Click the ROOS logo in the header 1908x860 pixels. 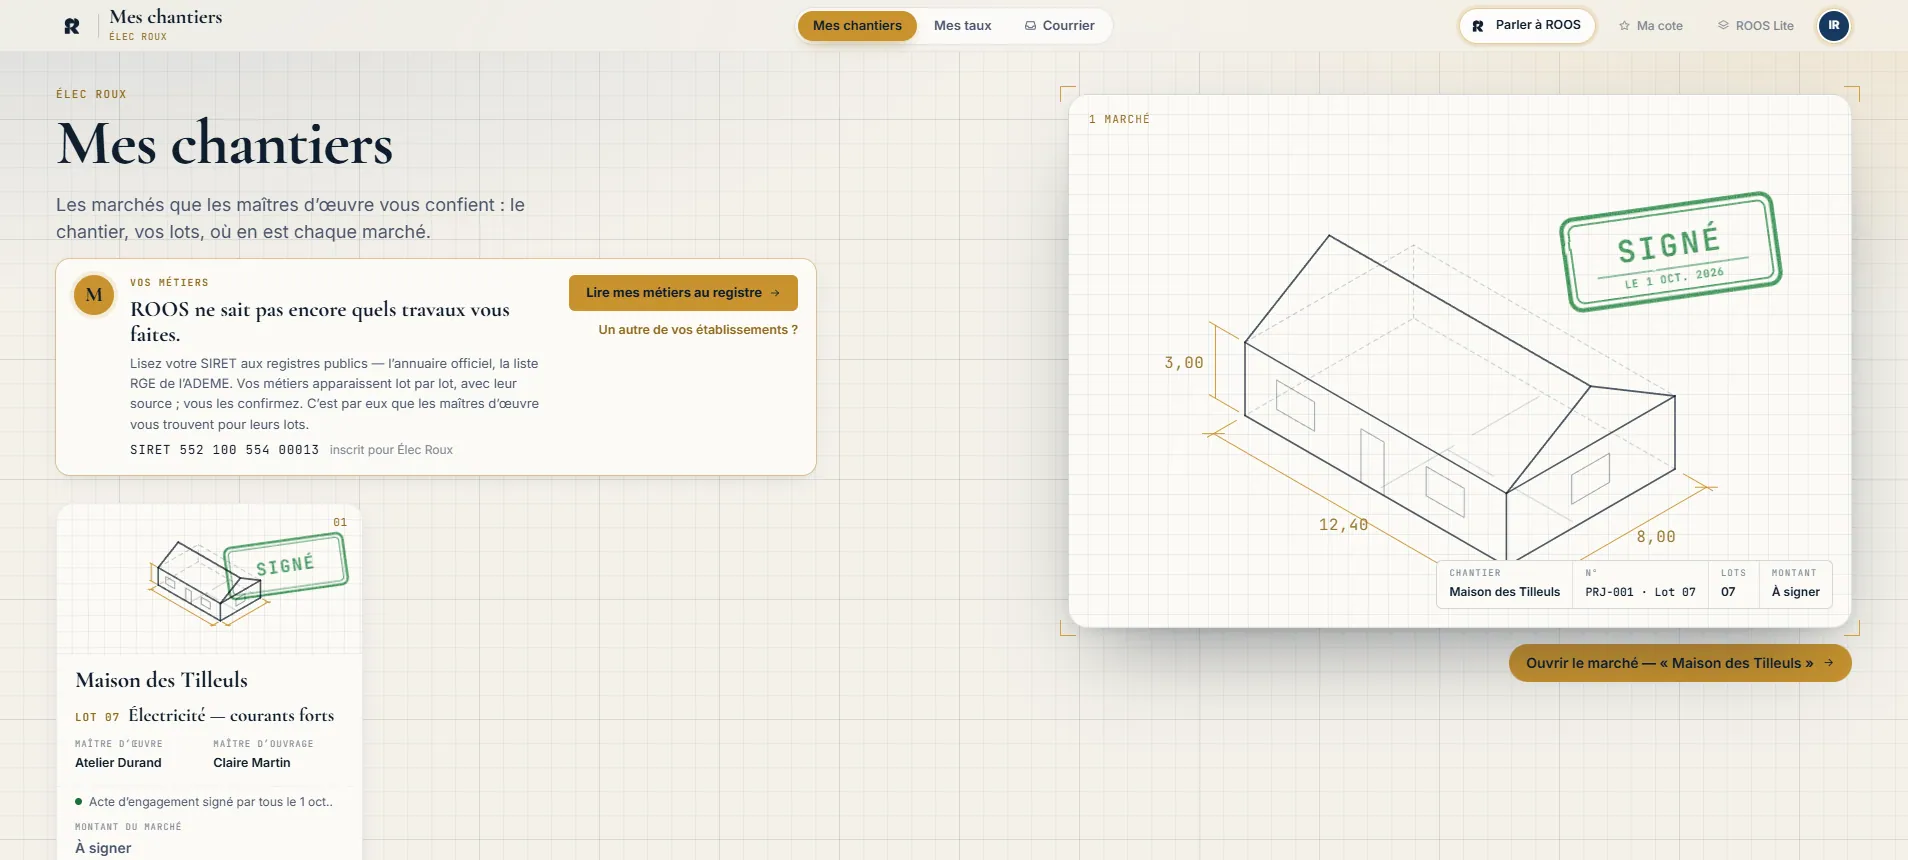pyautogui.click(x=72, y=26)
